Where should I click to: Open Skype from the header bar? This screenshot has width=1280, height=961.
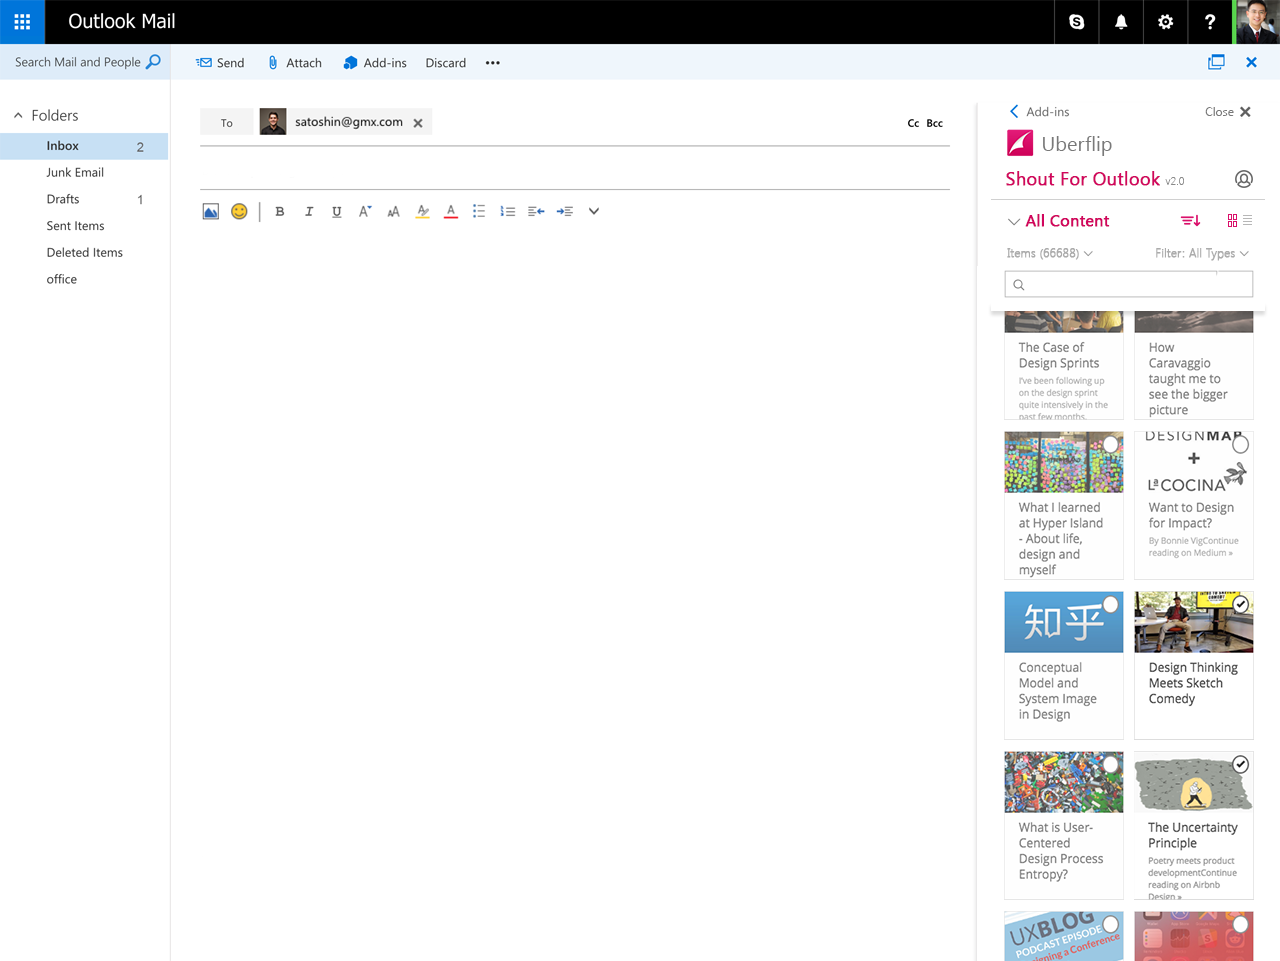coord(1077,21)
